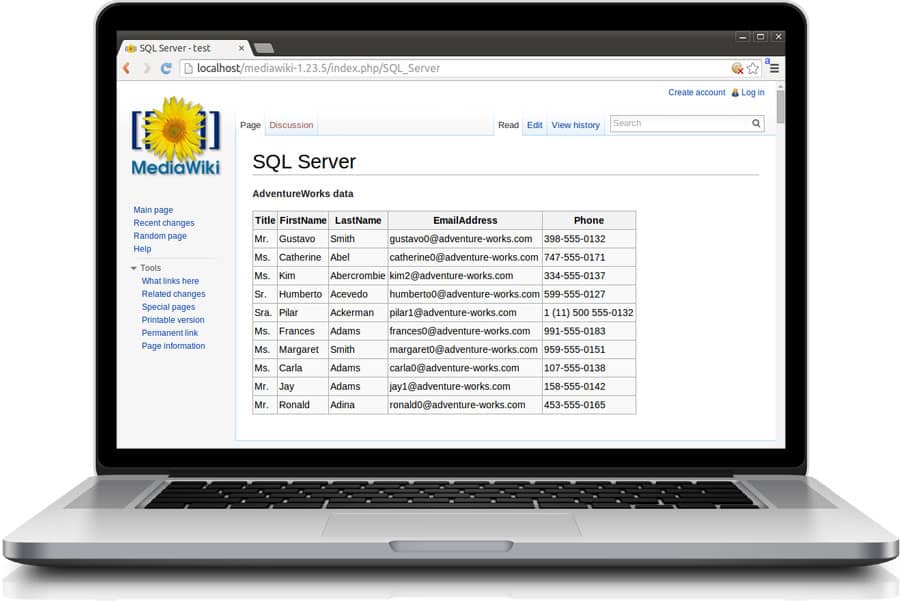Screen dimensions: 900x601
Task: Click the AdventureWorks data heading
Action: (303, 193)
